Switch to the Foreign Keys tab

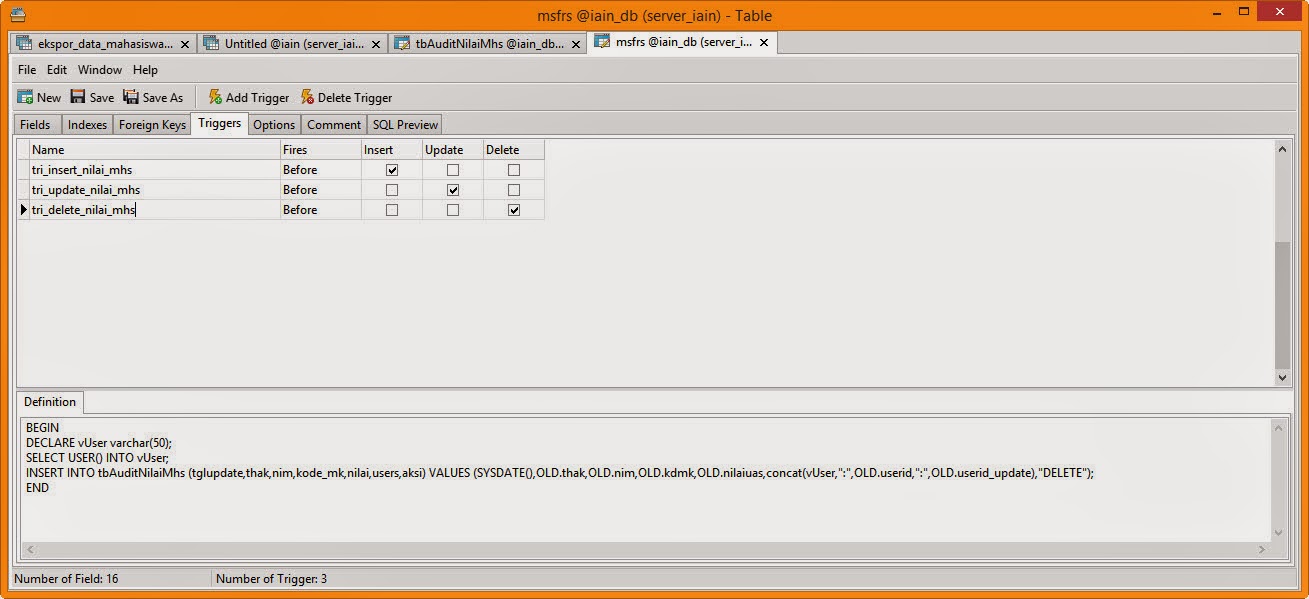(x=151, y=124)
